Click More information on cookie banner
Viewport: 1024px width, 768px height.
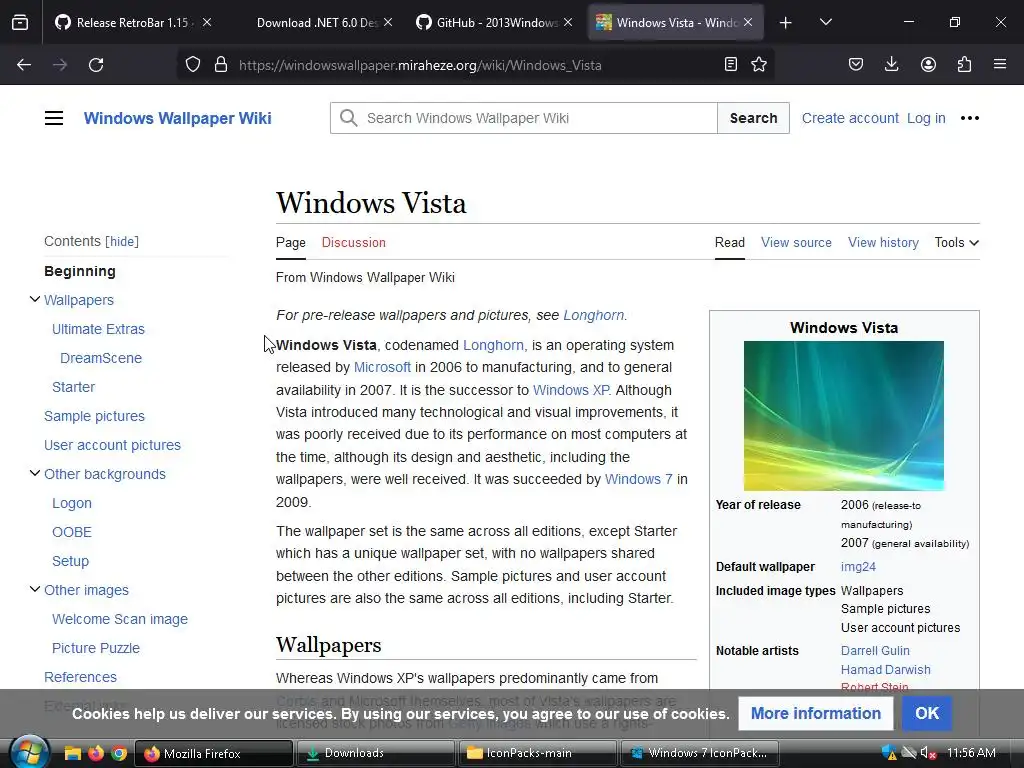(816, 713)
